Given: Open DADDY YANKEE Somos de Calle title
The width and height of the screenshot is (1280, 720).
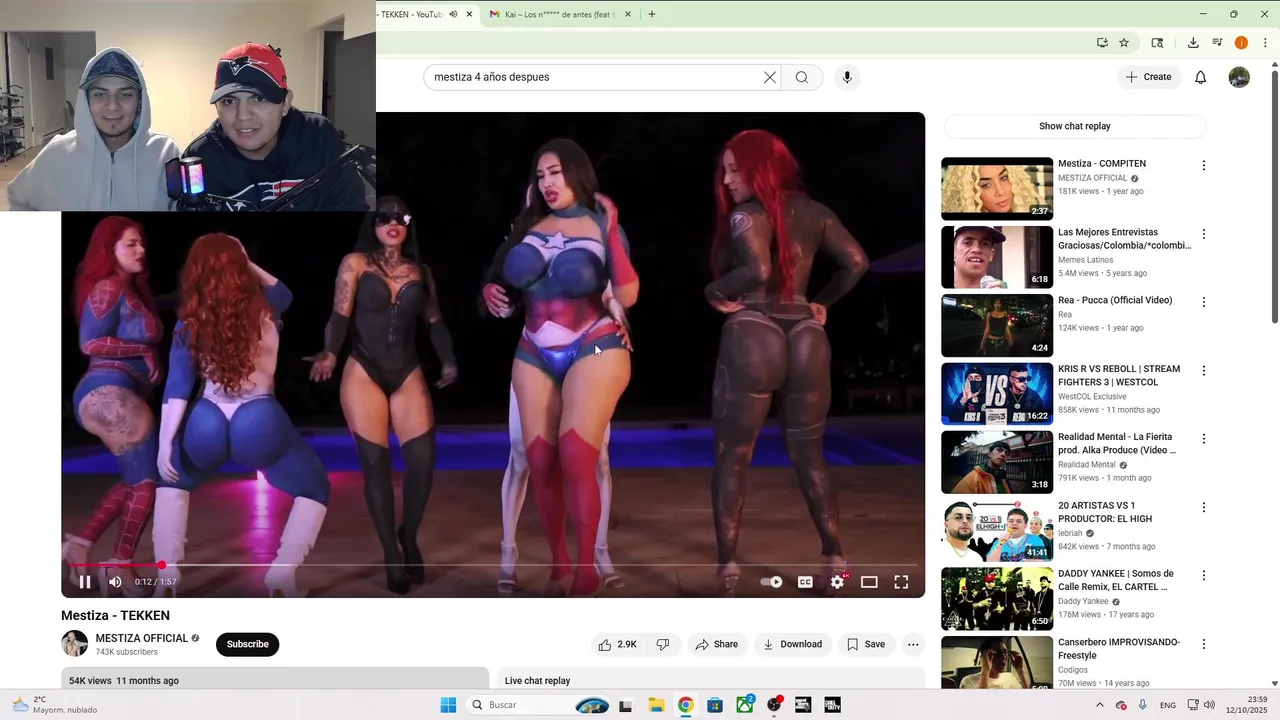Looking at the screenshot, I should (1116, 580).
